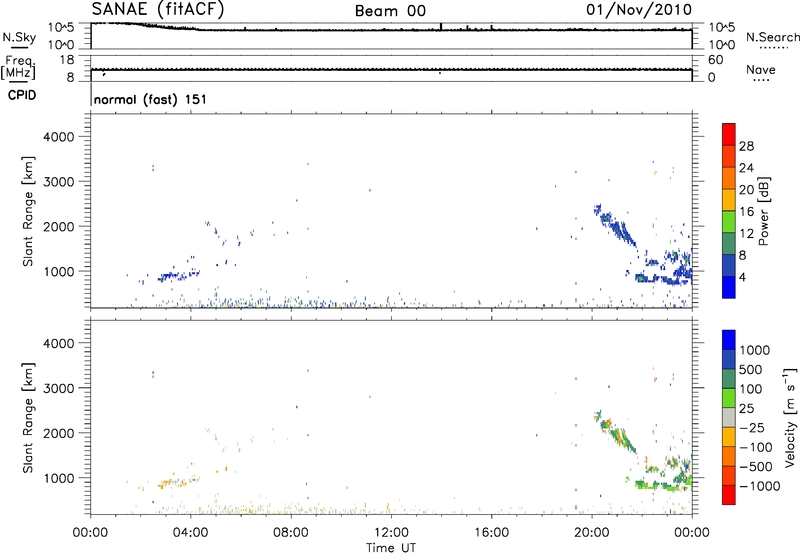800x554 pixels.
Task: Click the SANAE (fitACF) plot title
Action: coord(158,9)
